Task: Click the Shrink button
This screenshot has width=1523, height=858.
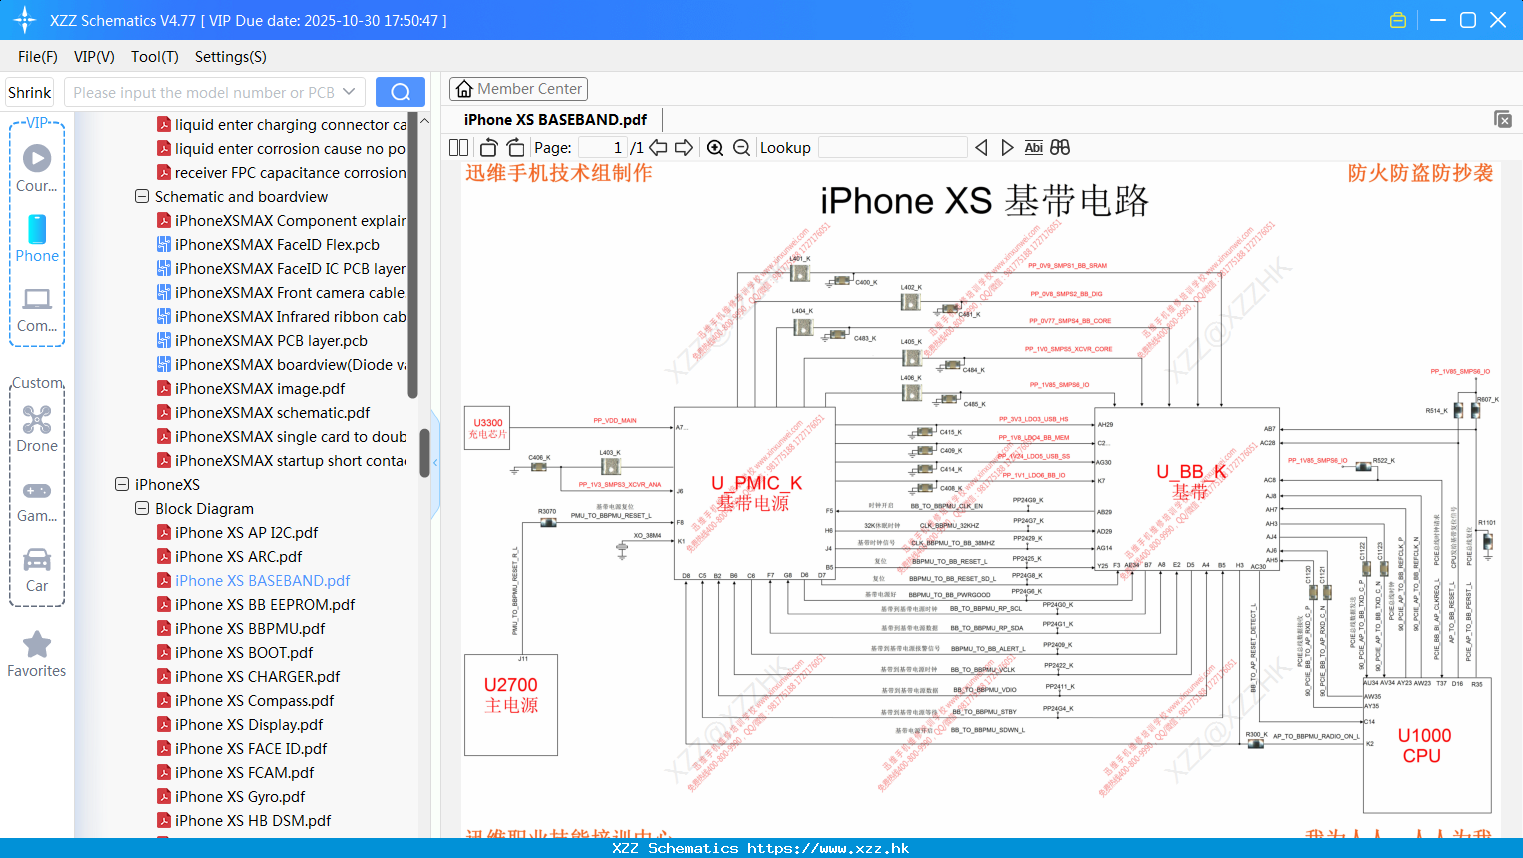Action: click(x=30, y=92)
